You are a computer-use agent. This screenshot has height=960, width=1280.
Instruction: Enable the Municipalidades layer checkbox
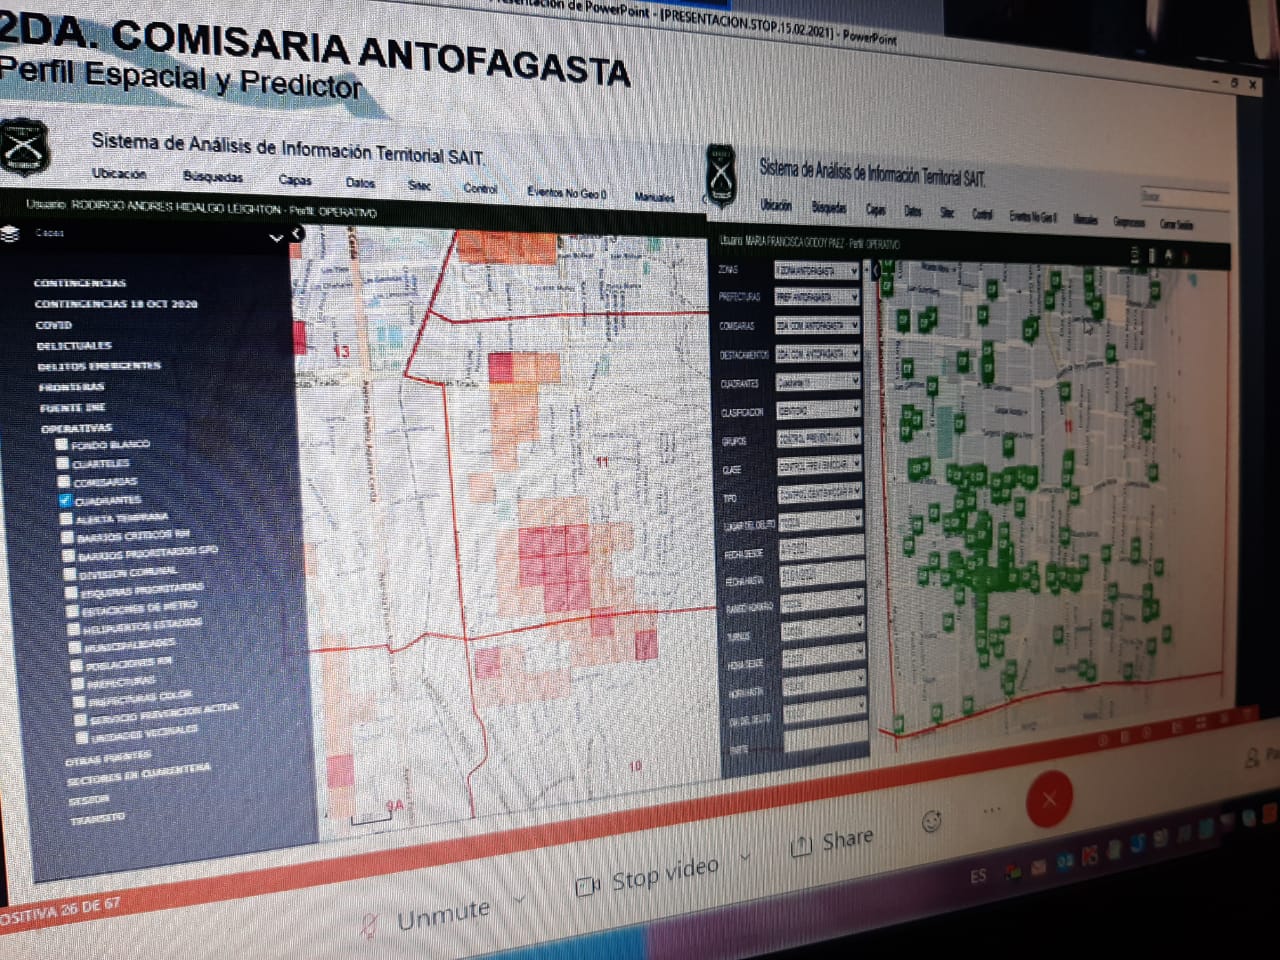tap(76, 647)
